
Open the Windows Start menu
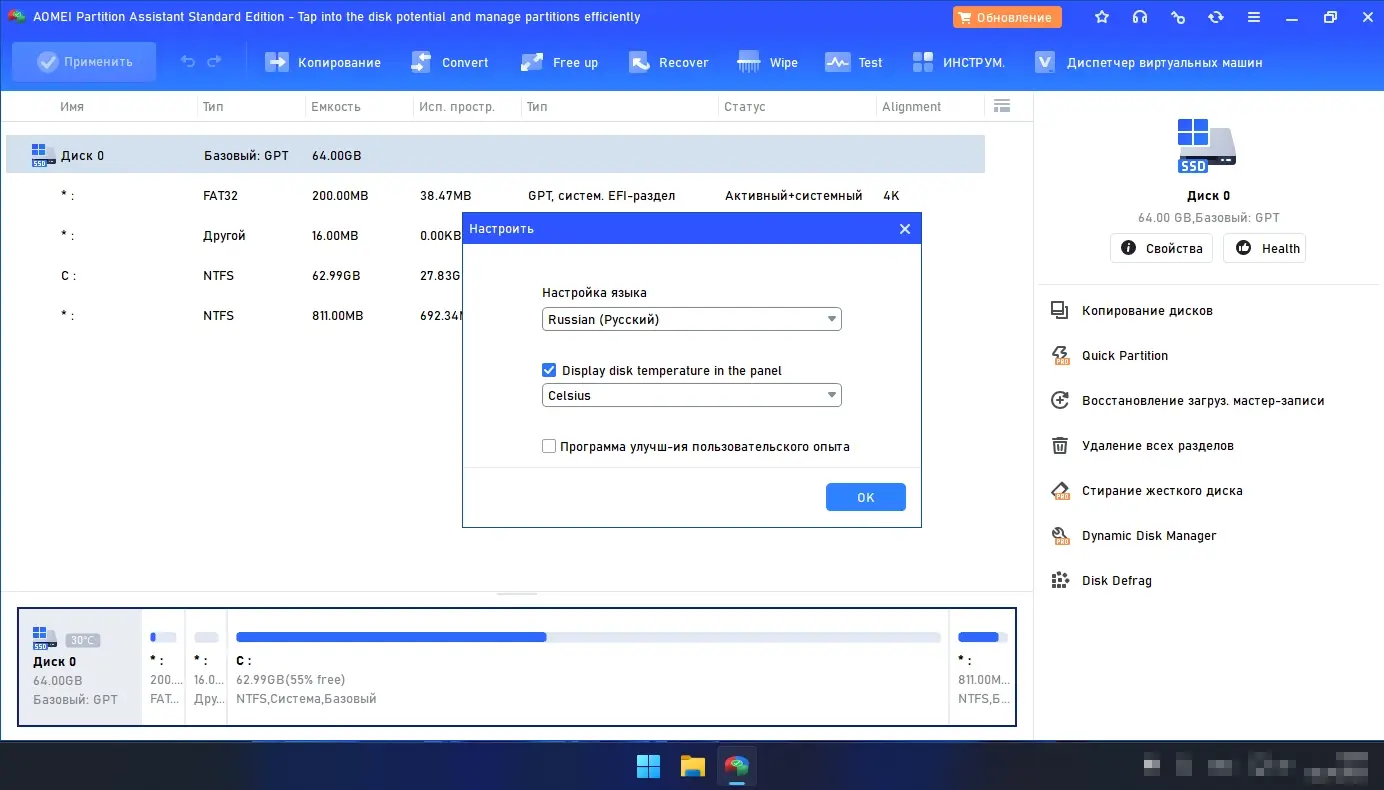point(648,767)
